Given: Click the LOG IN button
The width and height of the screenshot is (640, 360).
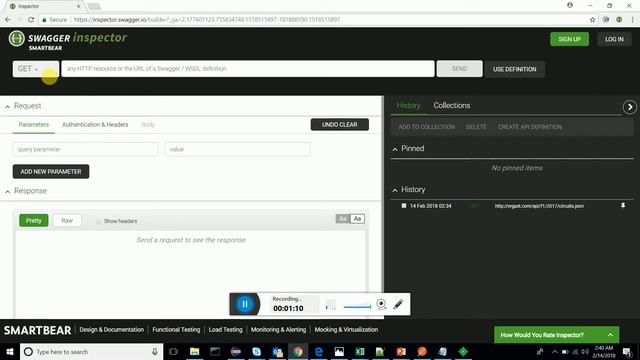Looking at the screenshot, I should pyautogui.click(x=614, y=39).
